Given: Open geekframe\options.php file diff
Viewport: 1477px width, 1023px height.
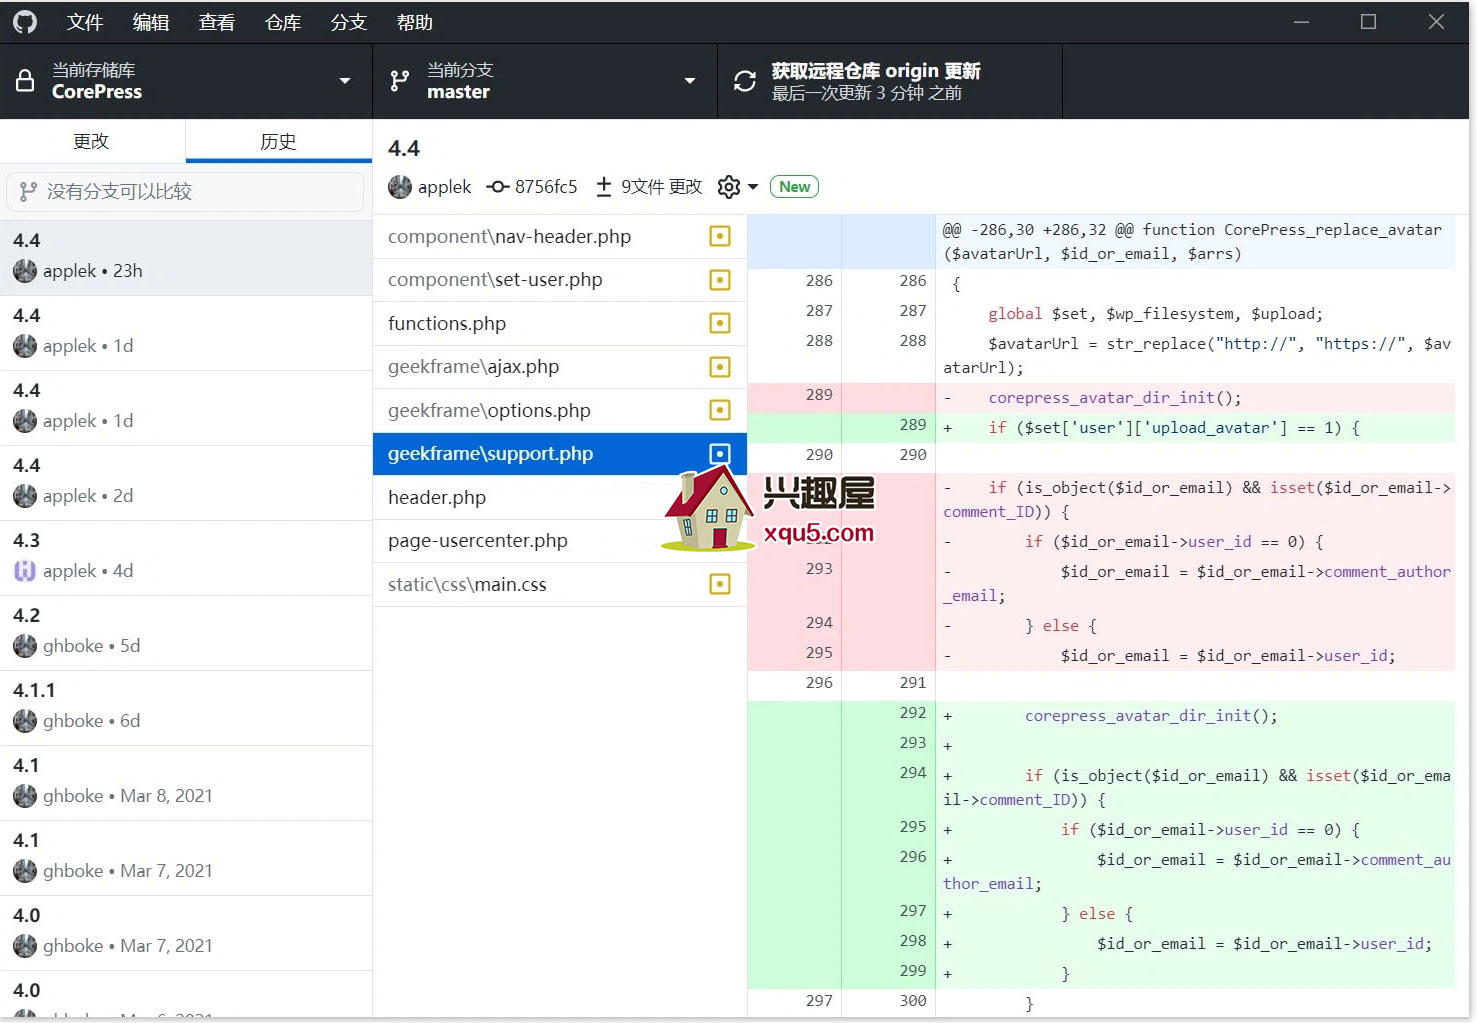Looking at the screenshot, I should 560,410.
